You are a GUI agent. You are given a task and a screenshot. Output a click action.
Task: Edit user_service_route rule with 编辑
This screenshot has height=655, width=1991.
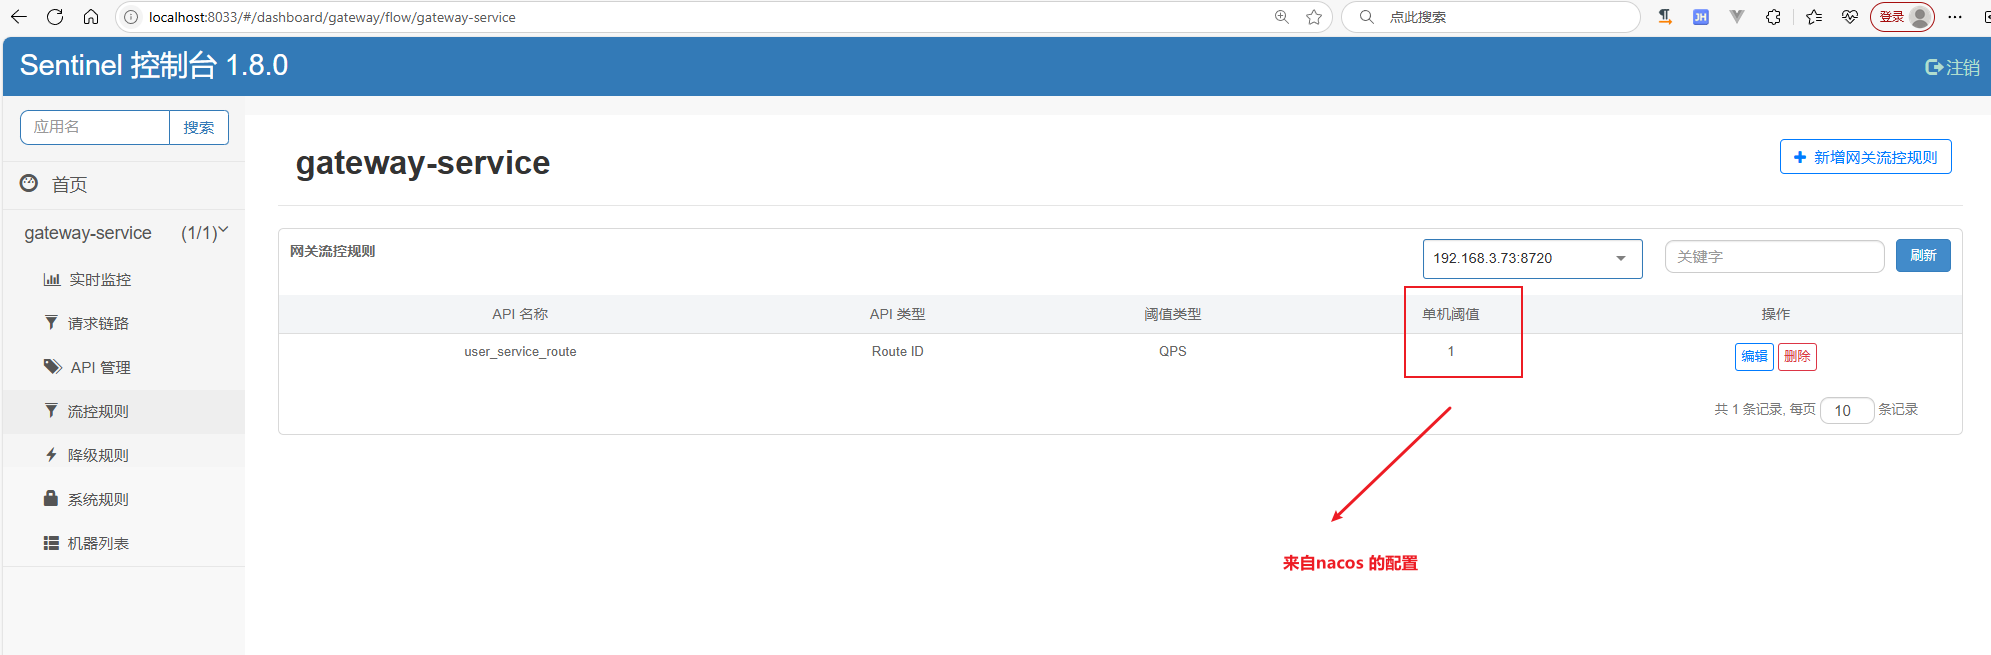click(x=1754, y=356)
